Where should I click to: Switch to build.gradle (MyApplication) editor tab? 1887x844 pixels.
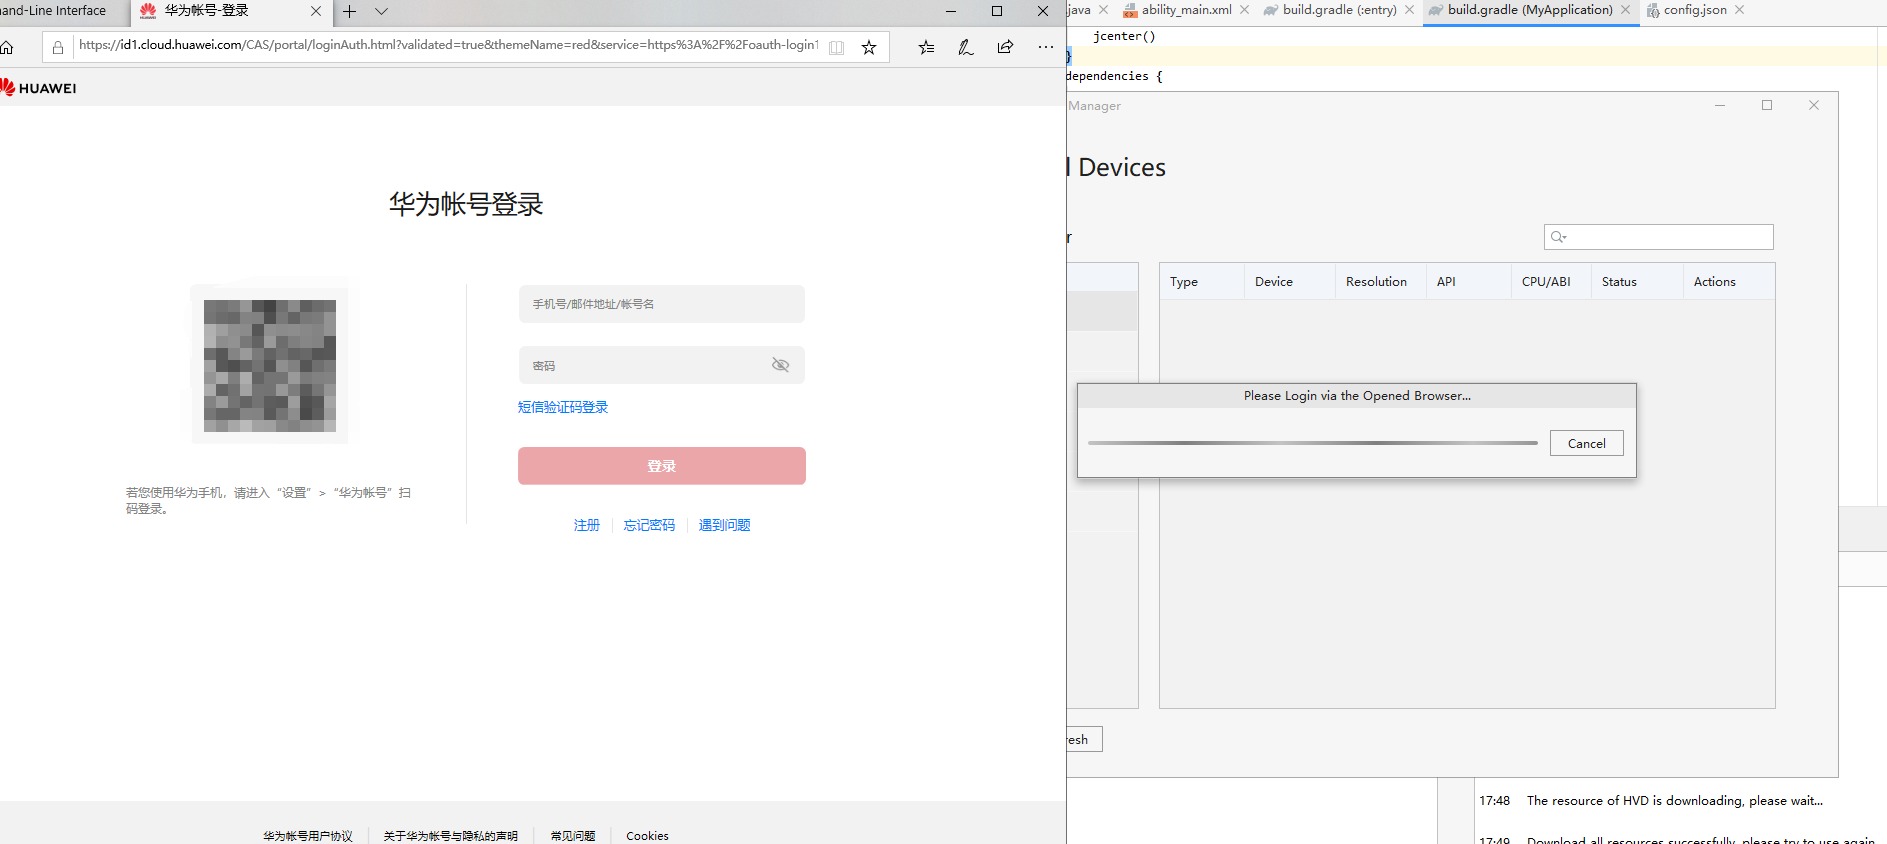1530,10
